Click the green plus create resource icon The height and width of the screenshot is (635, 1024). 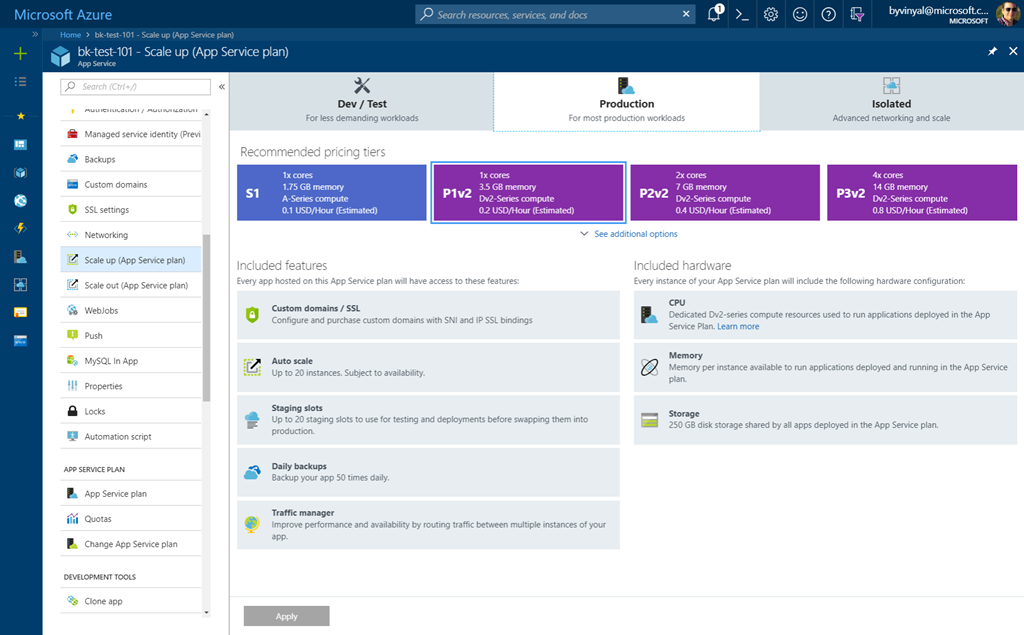20,54
